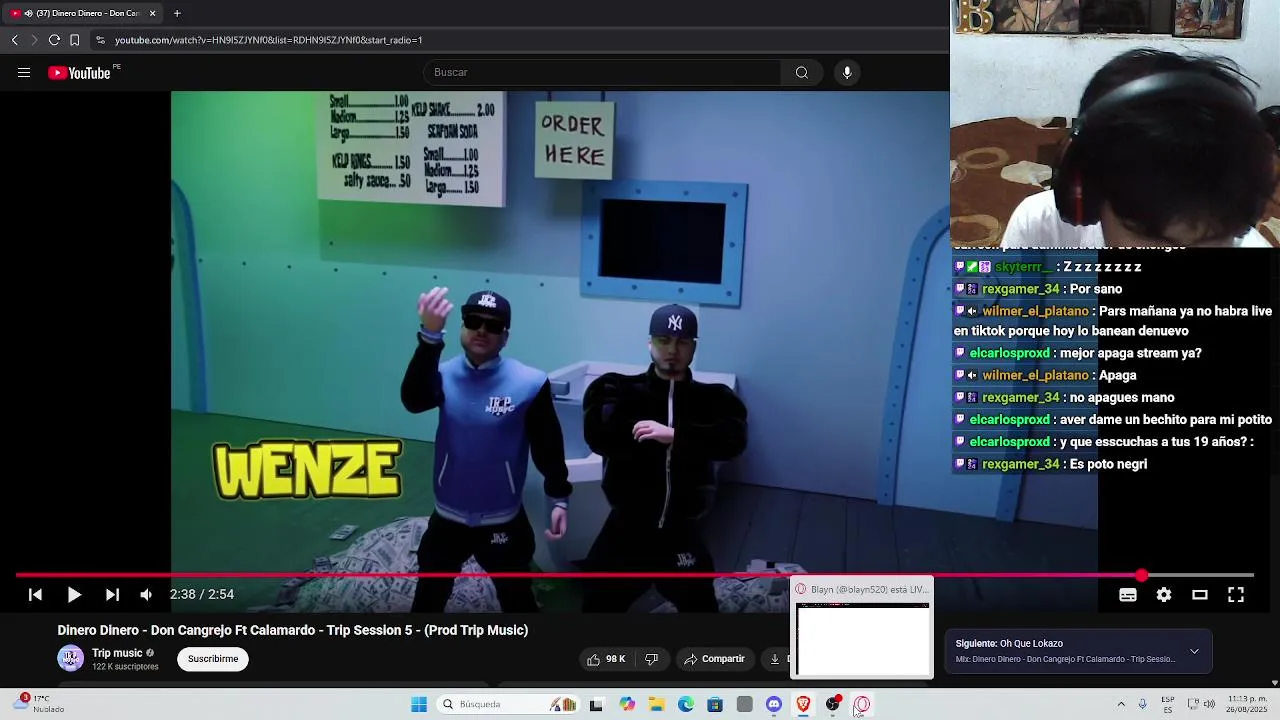Open OBS Studio from taskbar
The width and height of the screenshot is (1280, 720).
point(833,704)
